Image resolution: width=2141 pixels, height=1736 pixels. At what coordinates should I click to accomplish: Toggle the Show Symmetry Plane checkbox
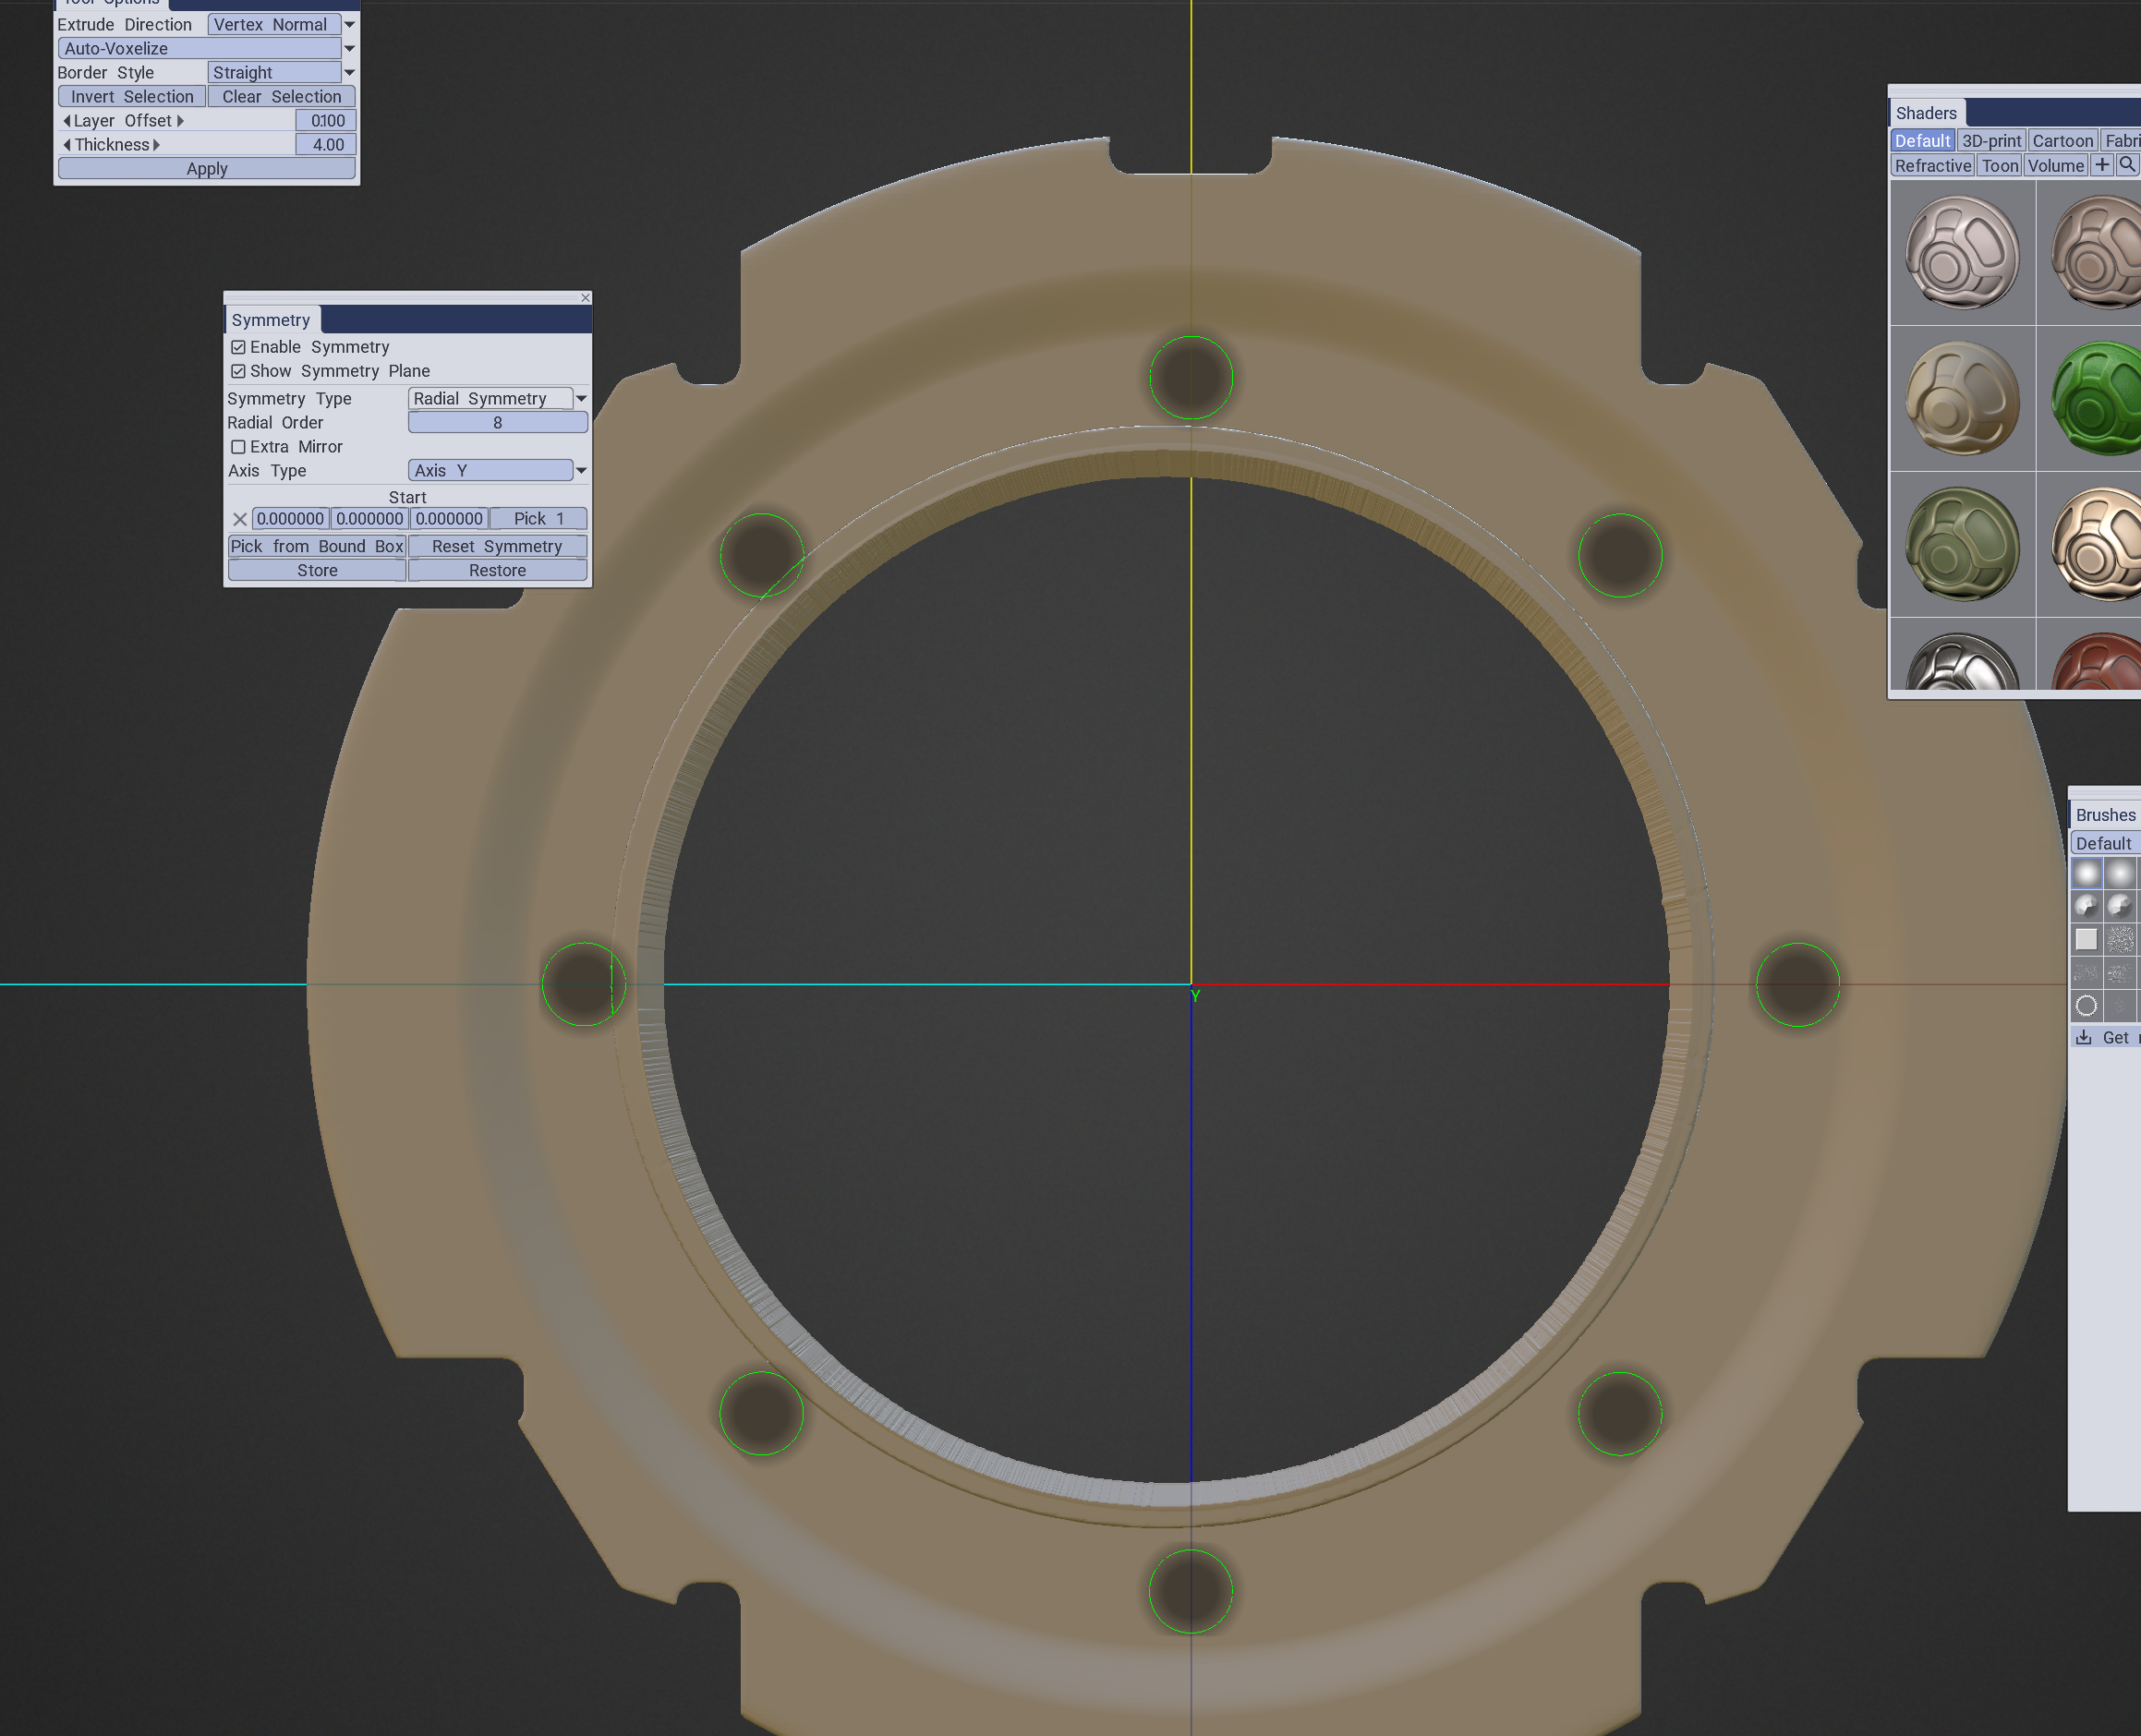(238, 371)
